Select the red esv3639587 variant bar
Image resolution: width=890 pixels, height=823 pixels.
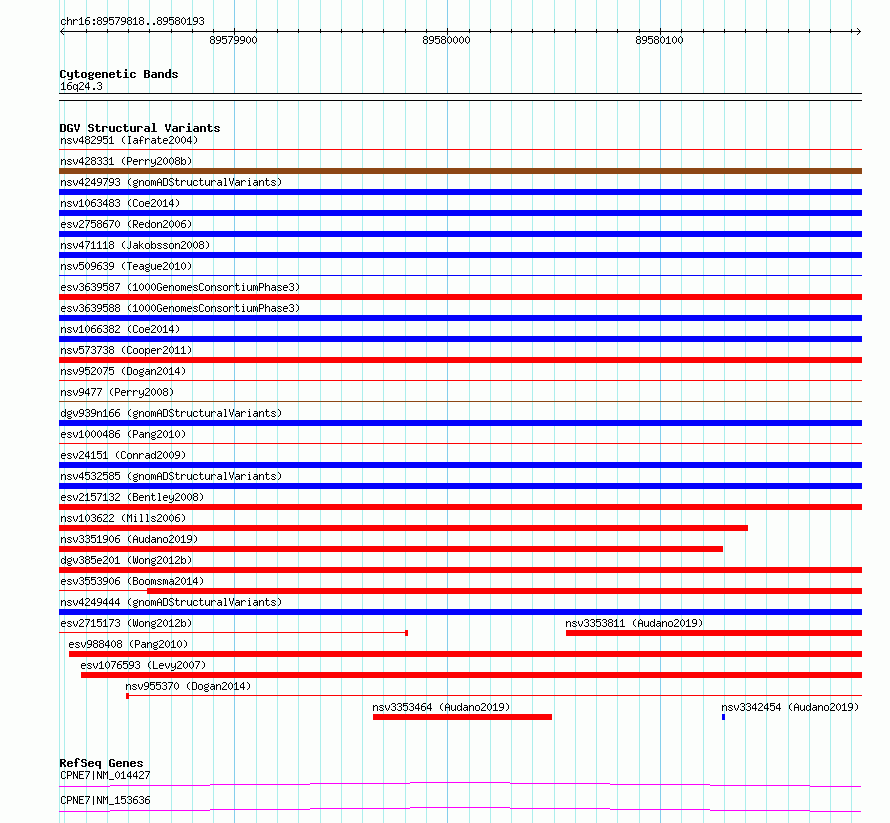click(x=460, y=297)
